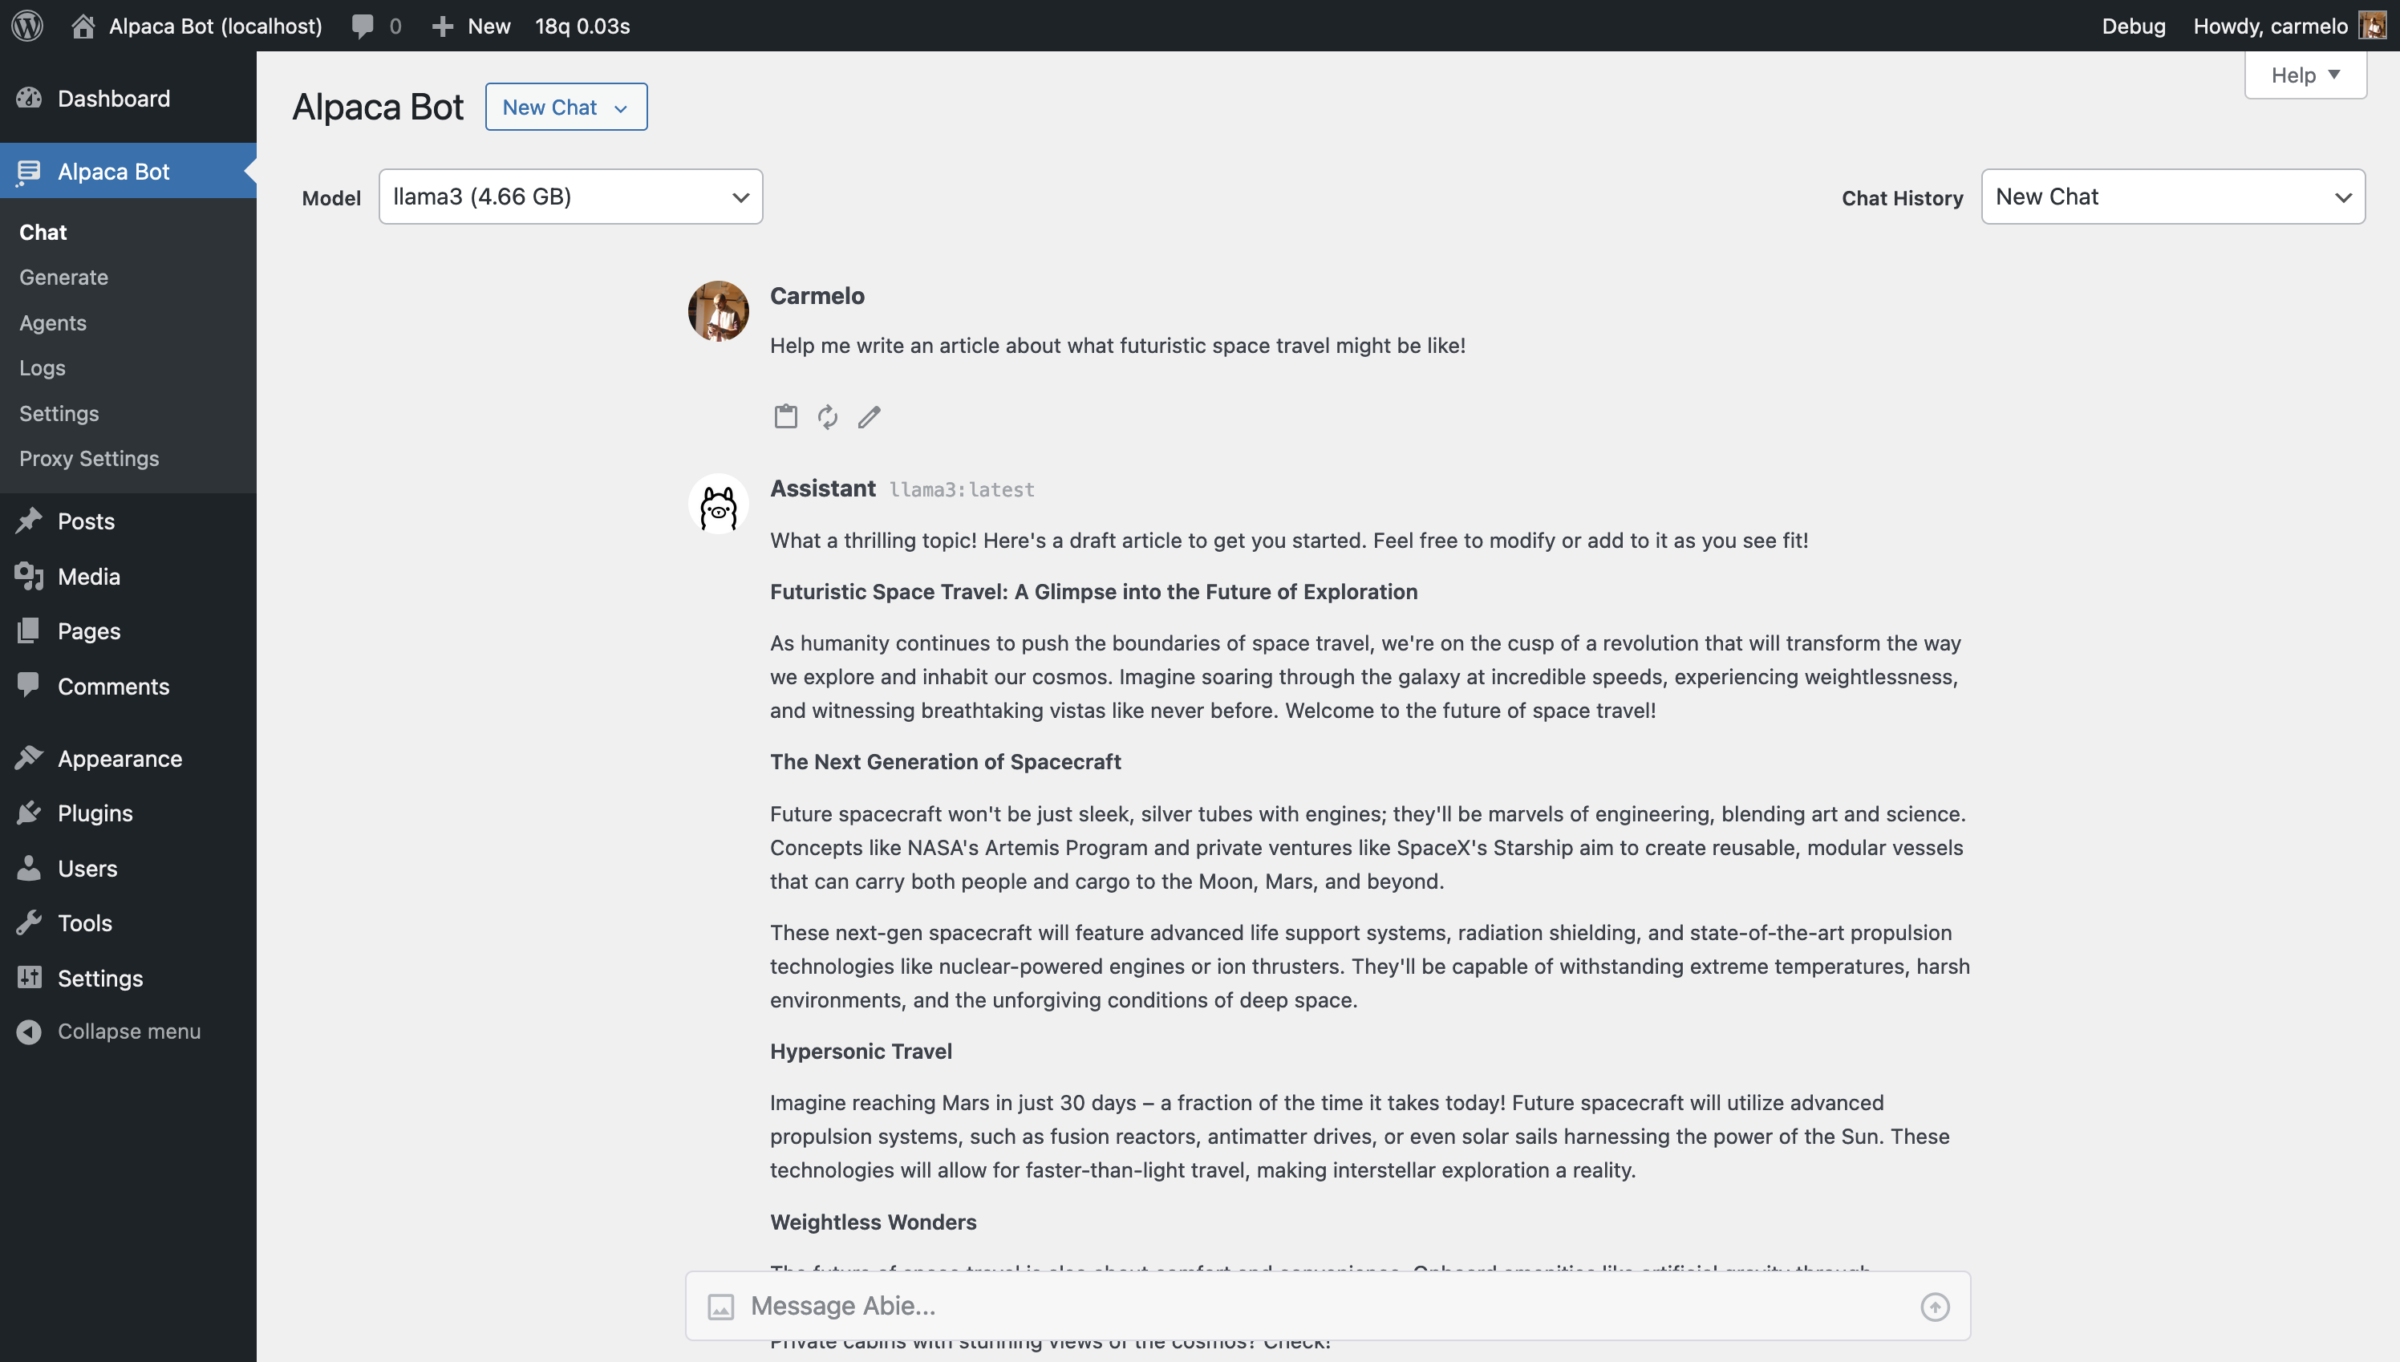Expand the Help panel

pos(2304,75)
